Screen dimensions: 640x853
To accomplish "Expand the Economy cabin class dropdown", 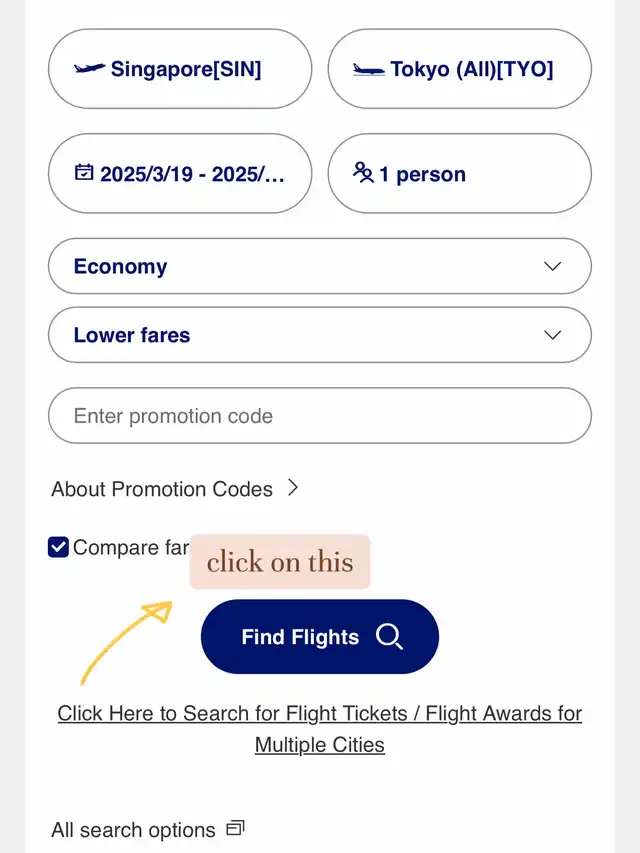I will (x=319, y=266).
